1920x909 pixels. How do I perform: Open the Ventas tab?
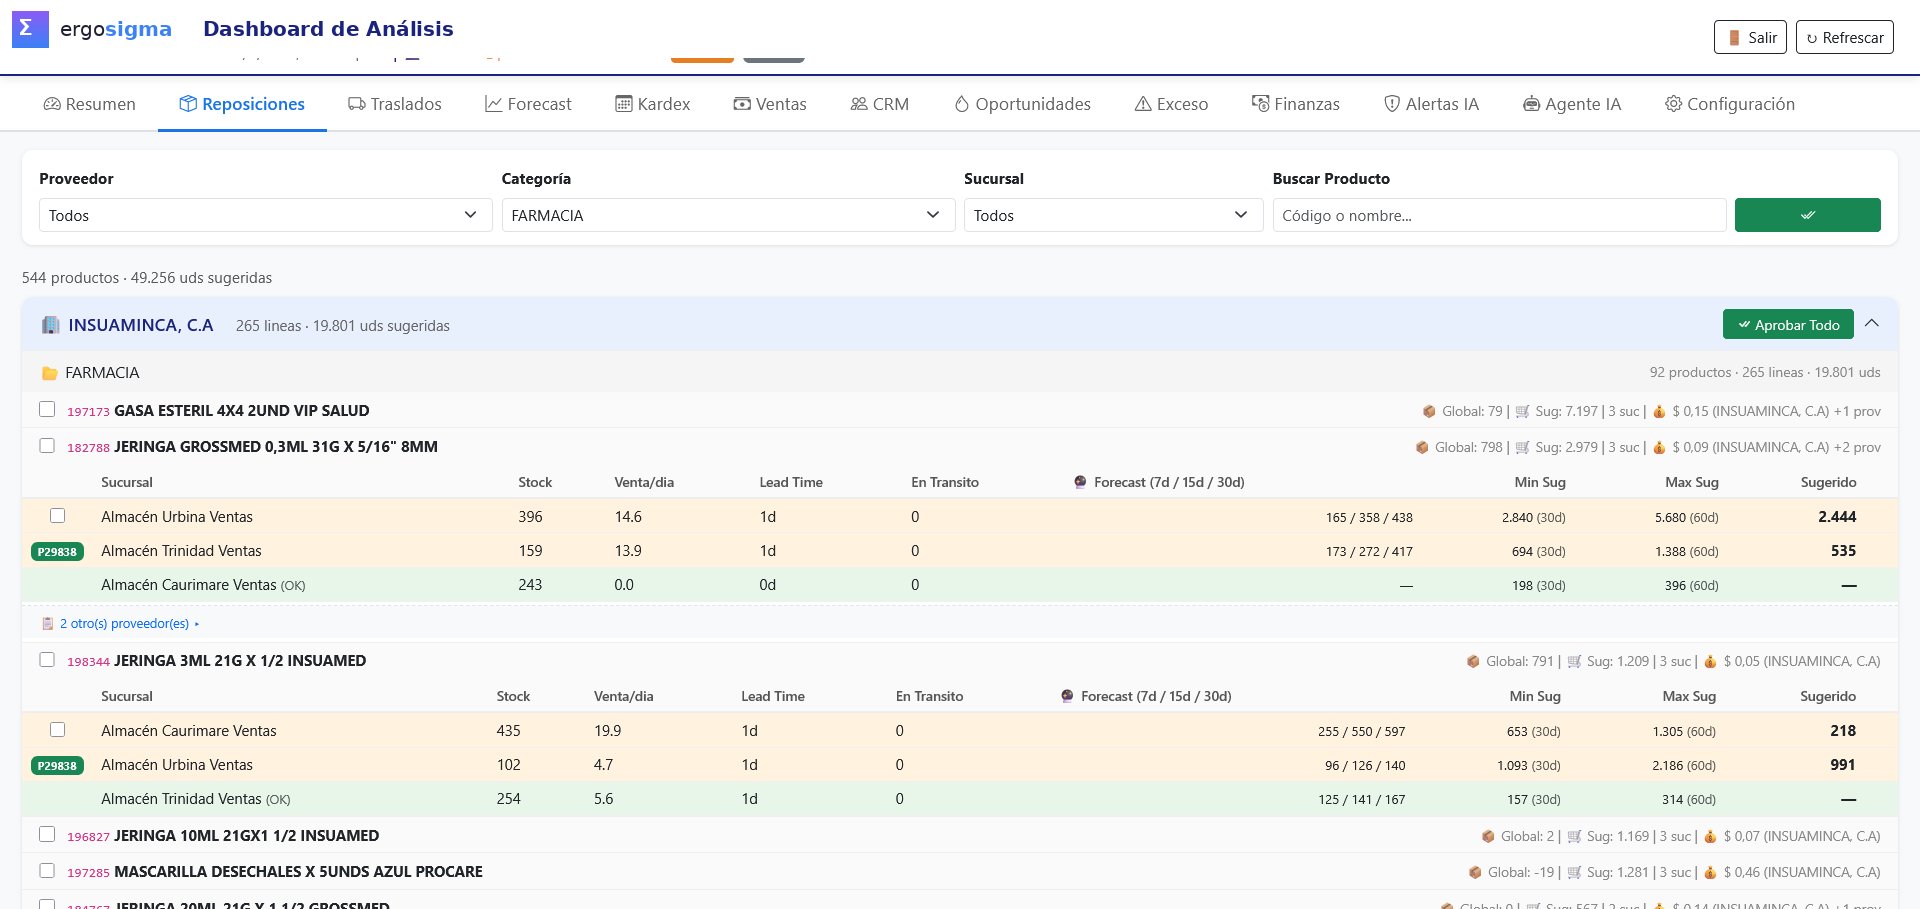[x=770, y=104]
